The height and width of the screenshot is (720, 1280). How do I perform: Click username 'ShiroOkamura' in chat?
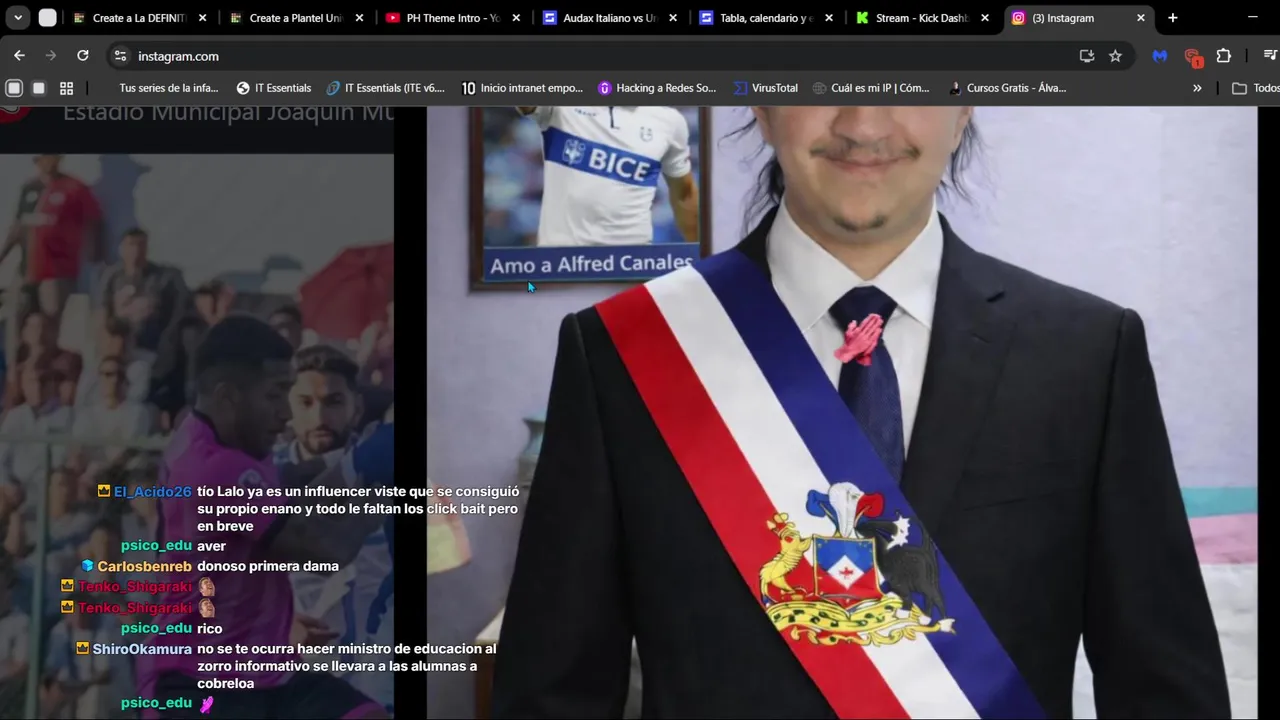(142, 649)
